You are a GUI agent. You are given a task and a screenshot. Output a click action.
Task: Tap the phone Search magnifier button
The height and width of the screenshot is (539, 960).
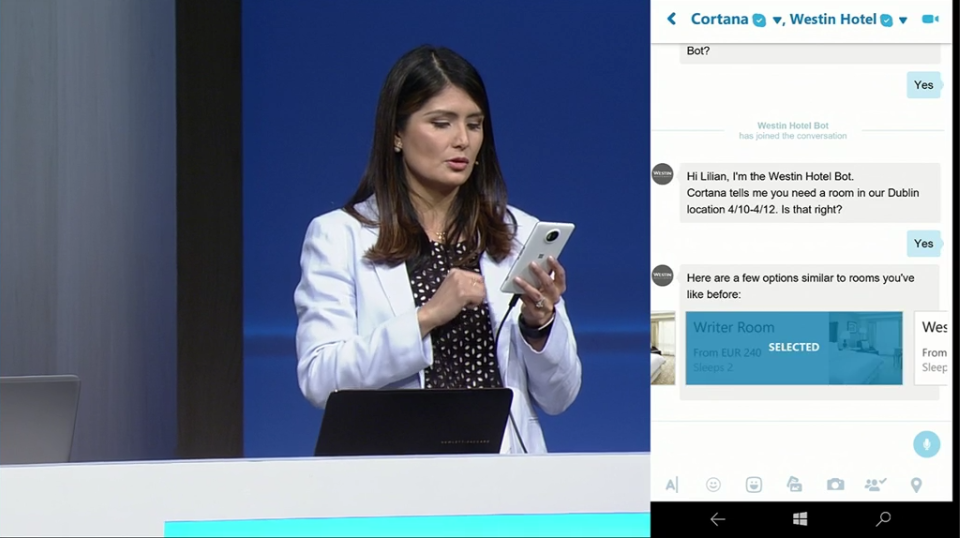point(883,519)
